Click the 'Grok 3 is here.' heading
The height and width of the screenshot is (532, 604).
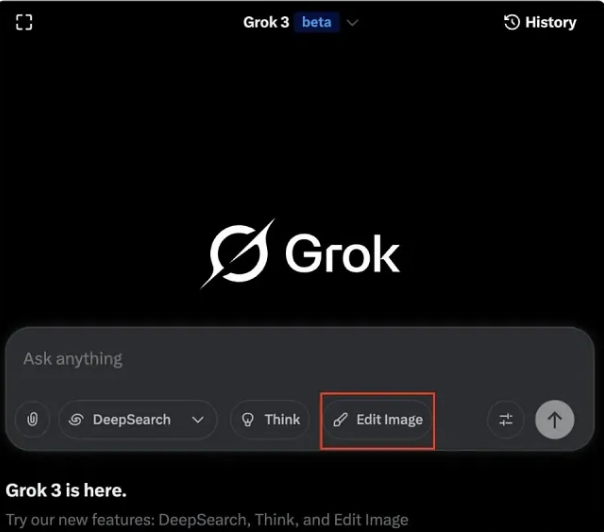click(x=66, y=490)
